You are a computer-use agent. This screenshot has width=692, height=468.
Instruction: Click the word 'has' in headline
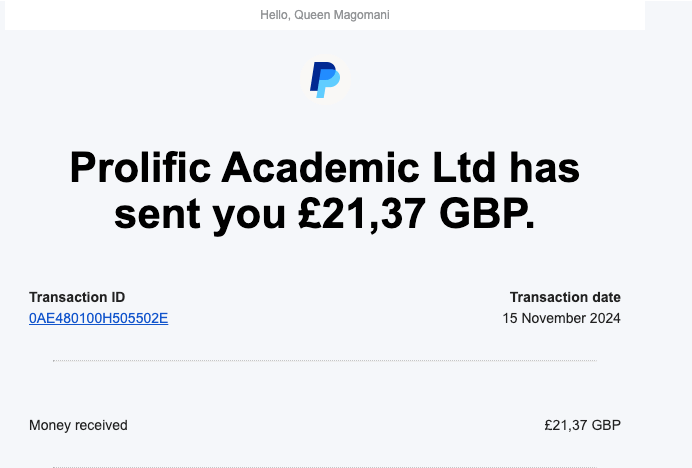click(545, 168)
